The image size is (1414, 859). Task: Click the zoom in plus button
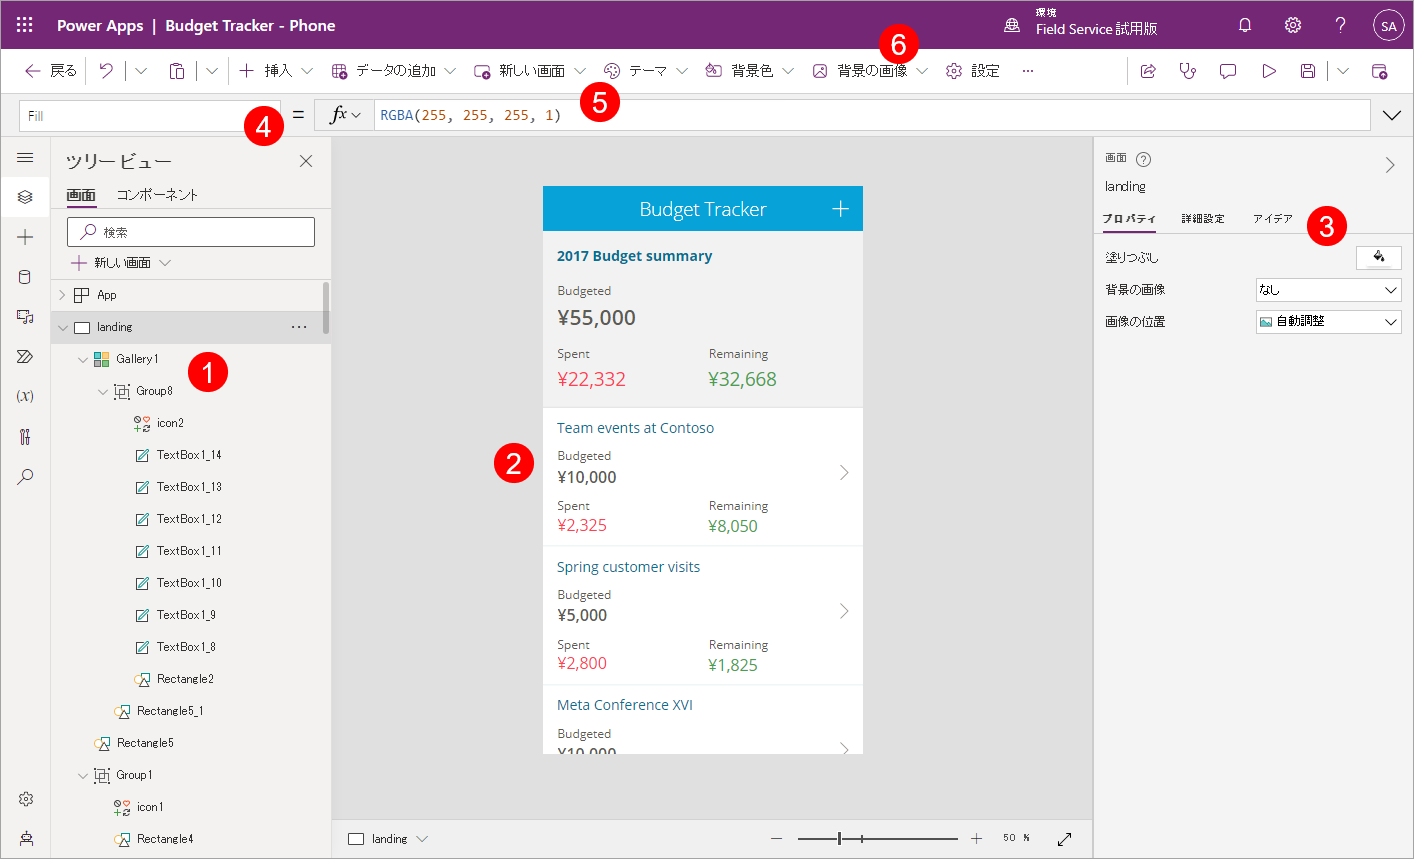977,839
